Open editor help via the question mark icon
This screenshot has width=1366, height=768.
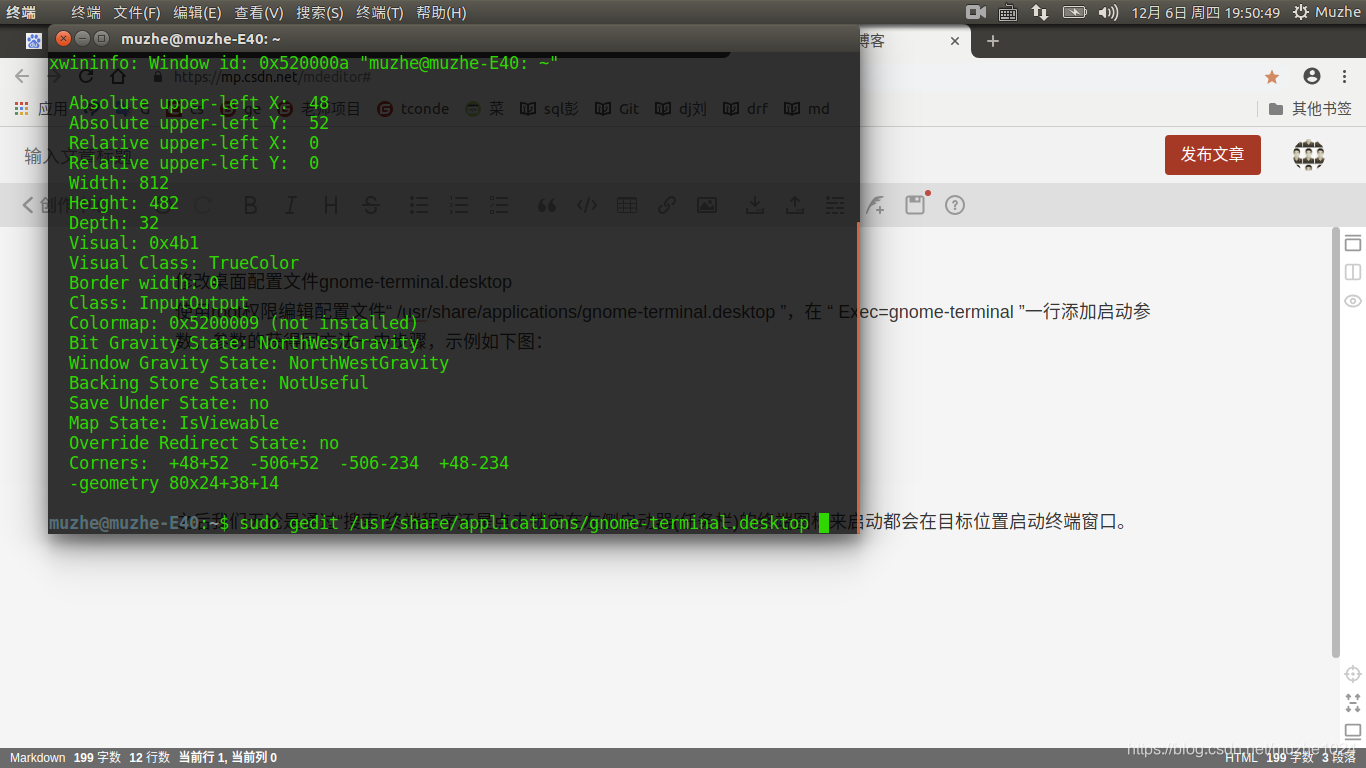tap(955, 205)
